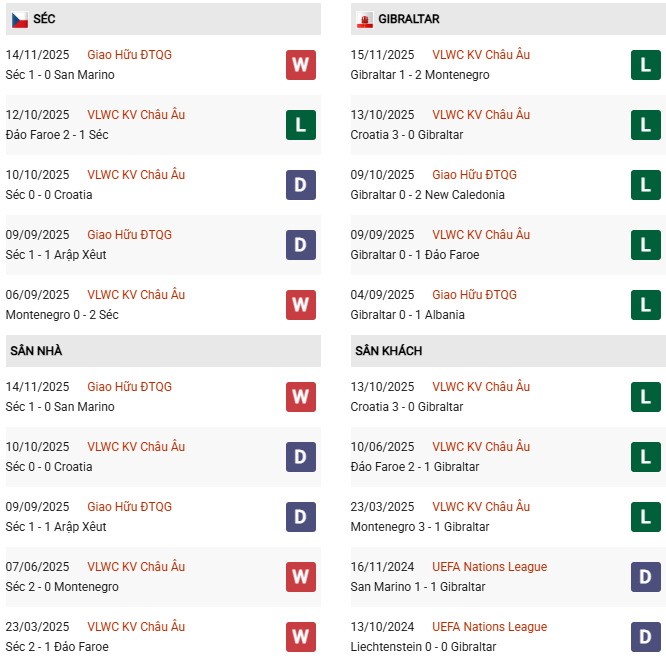Click the Gibraltar 0 - 1 Đảo Faroe match result
Viewport: 666px width, 660px height.
[x=415, y=255]
